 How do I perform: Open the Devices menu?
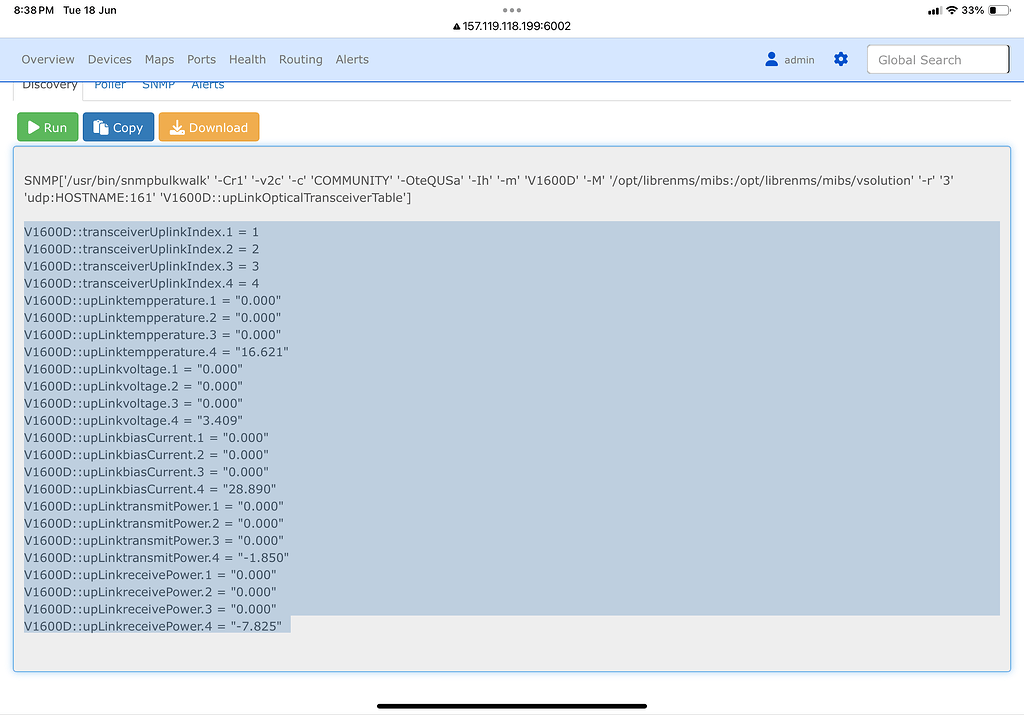click(109, 59)
